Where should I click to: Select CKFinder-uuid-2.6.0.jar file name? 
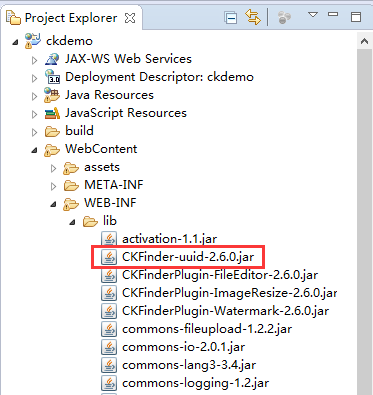point(188,257)
